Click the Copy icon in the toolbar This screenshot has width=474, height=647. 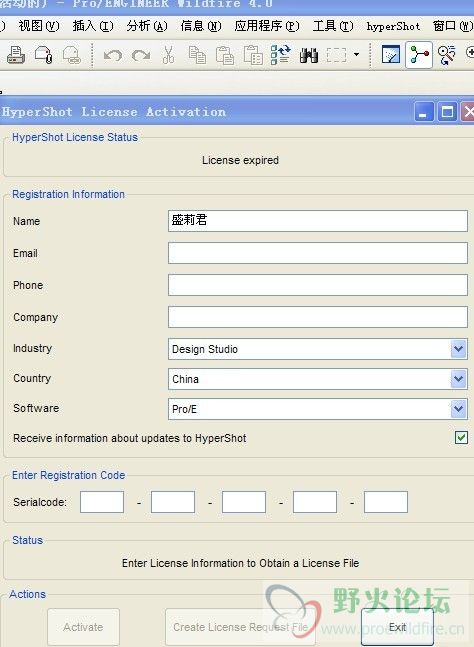pyautogui.click(x=197, y=55)
